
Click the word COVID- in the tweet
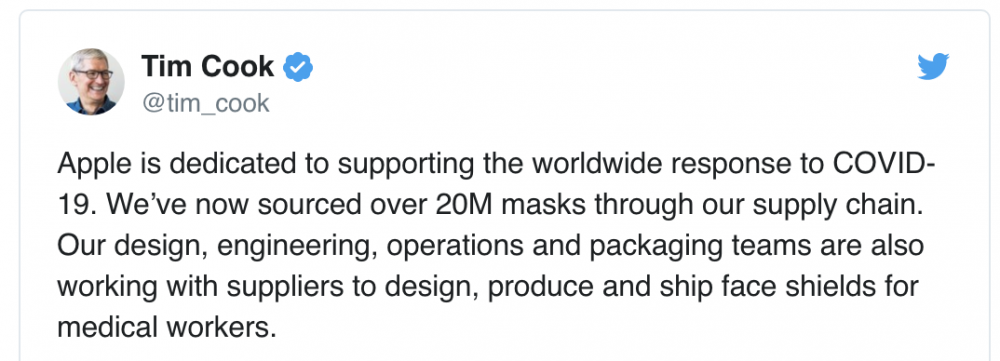[884, 164]
